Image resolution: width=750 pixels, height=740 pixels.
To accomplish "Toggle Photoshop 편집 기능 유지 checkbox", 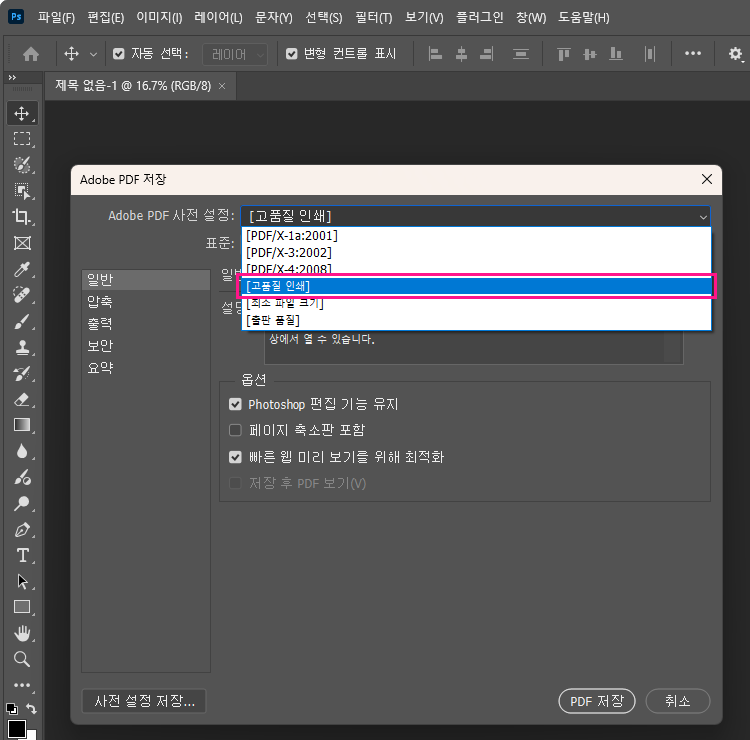I will tap(236, 405).
